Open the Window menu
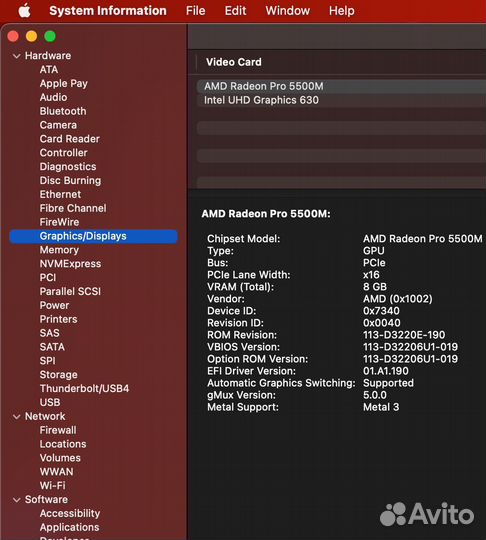The height and width of the screenshot is (540, 486). [288, 11]
